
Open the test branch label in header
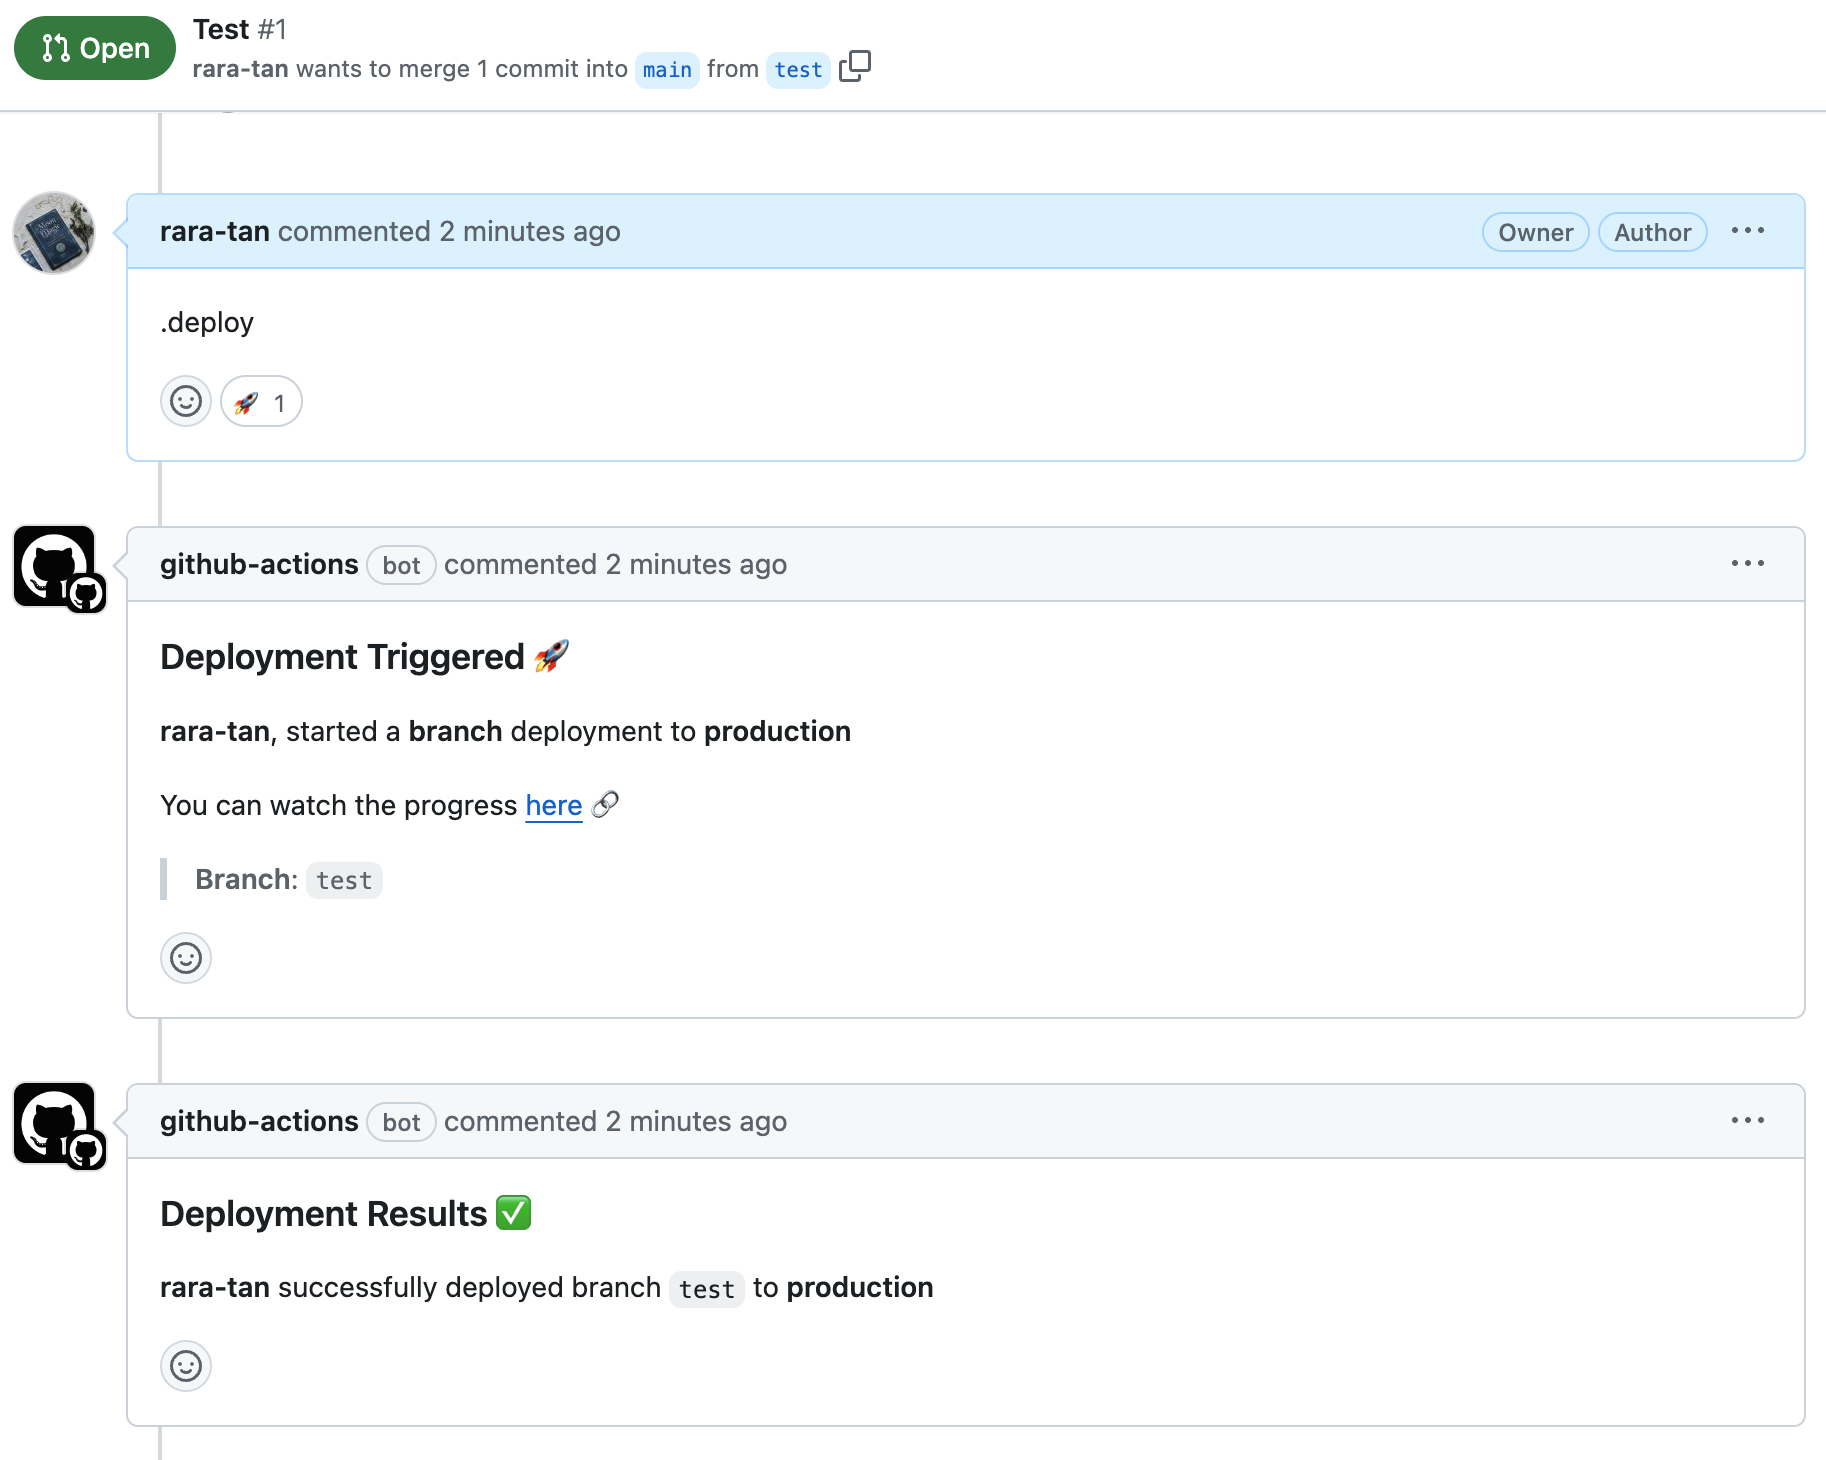click(x=797, y=69)
